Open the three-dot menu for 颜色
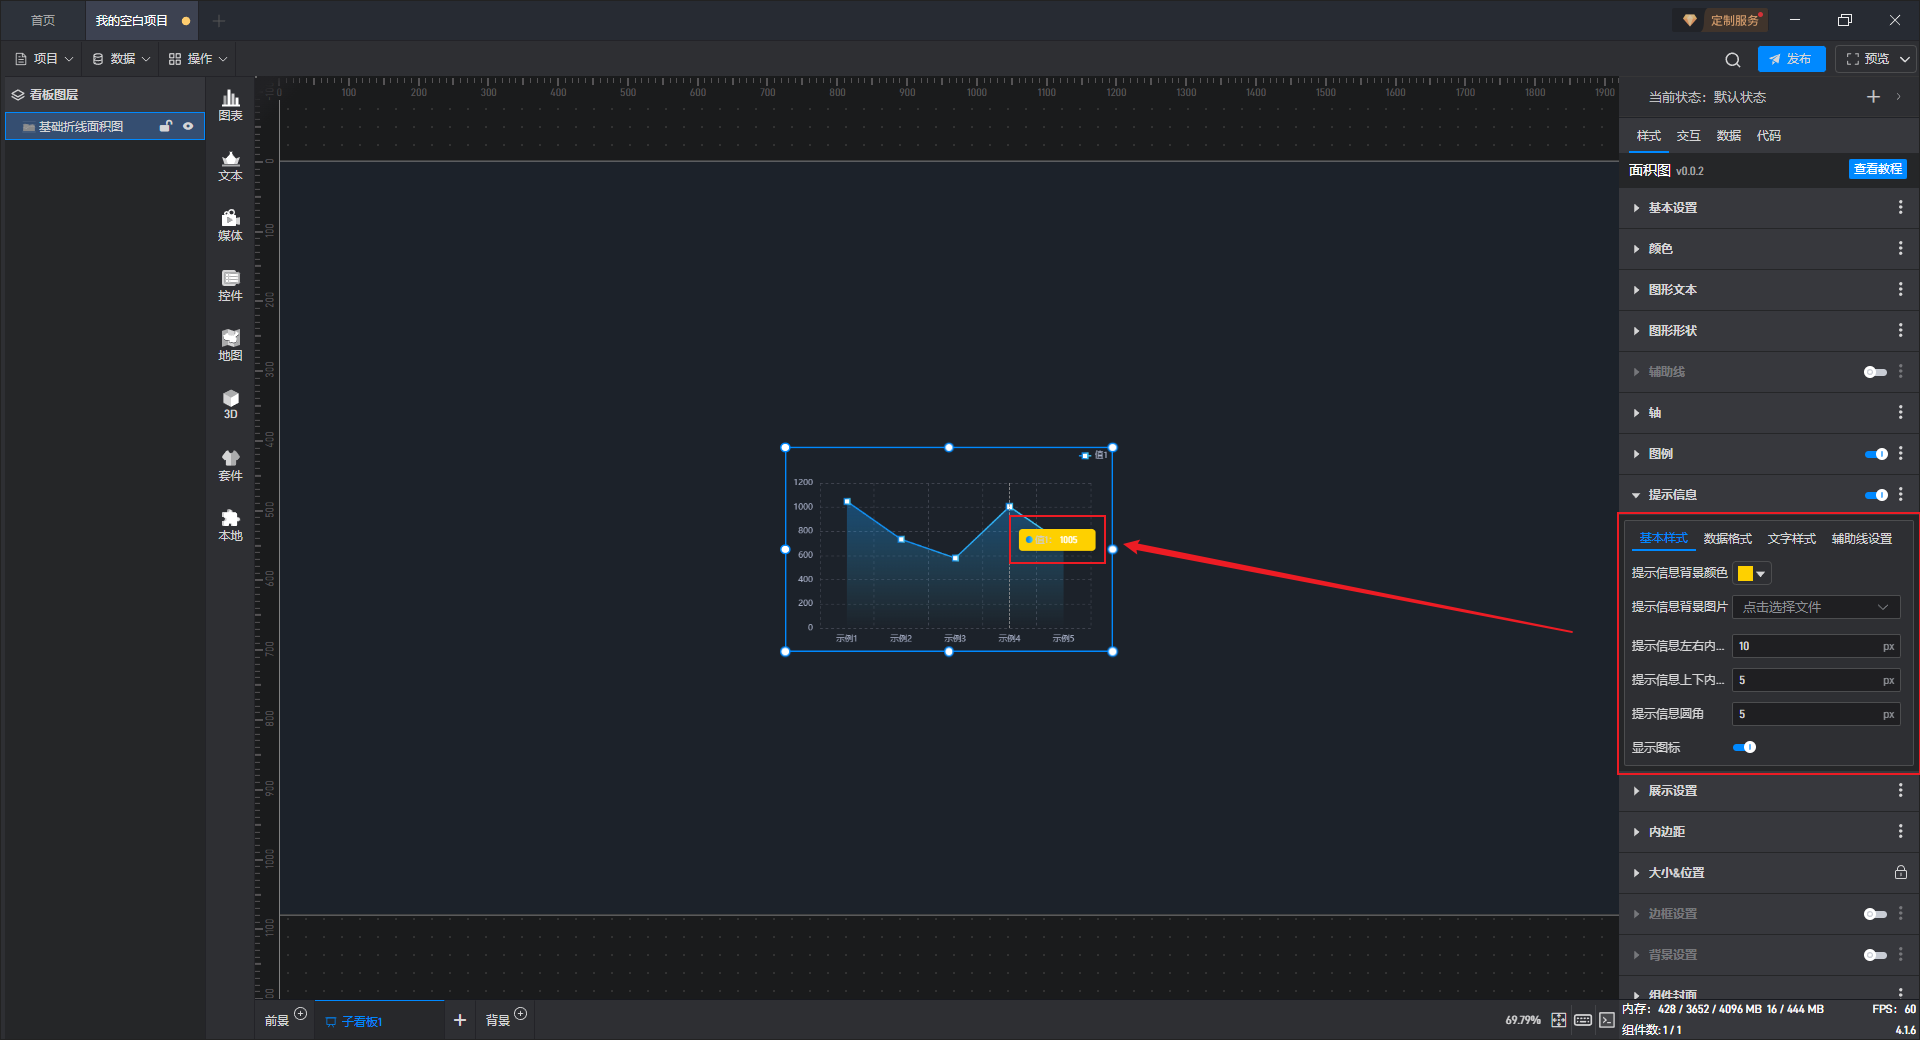 (1900, 249)
